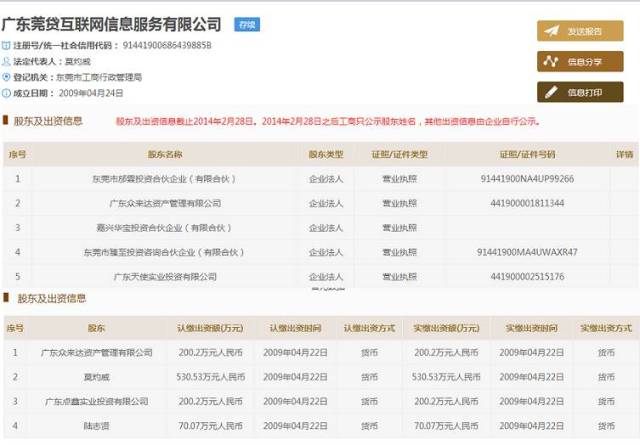Click 企业法人 in the 嘉兴华宝 row
The width and height of the screenshot is (640, 445).
(326, 228)
